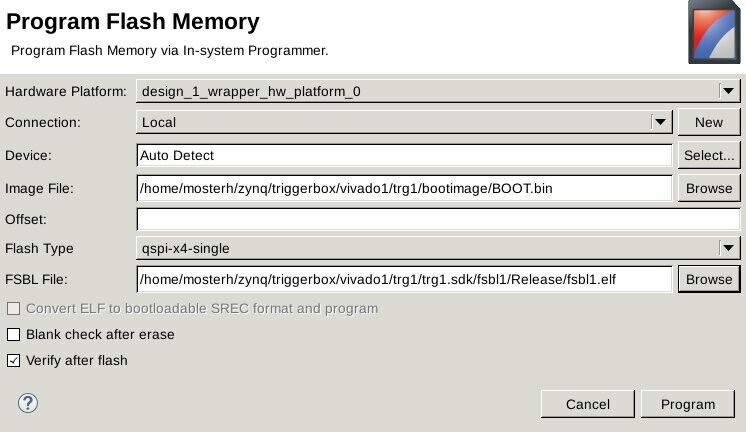
Task: Click the Image File: label
Action: pos(39,188)
